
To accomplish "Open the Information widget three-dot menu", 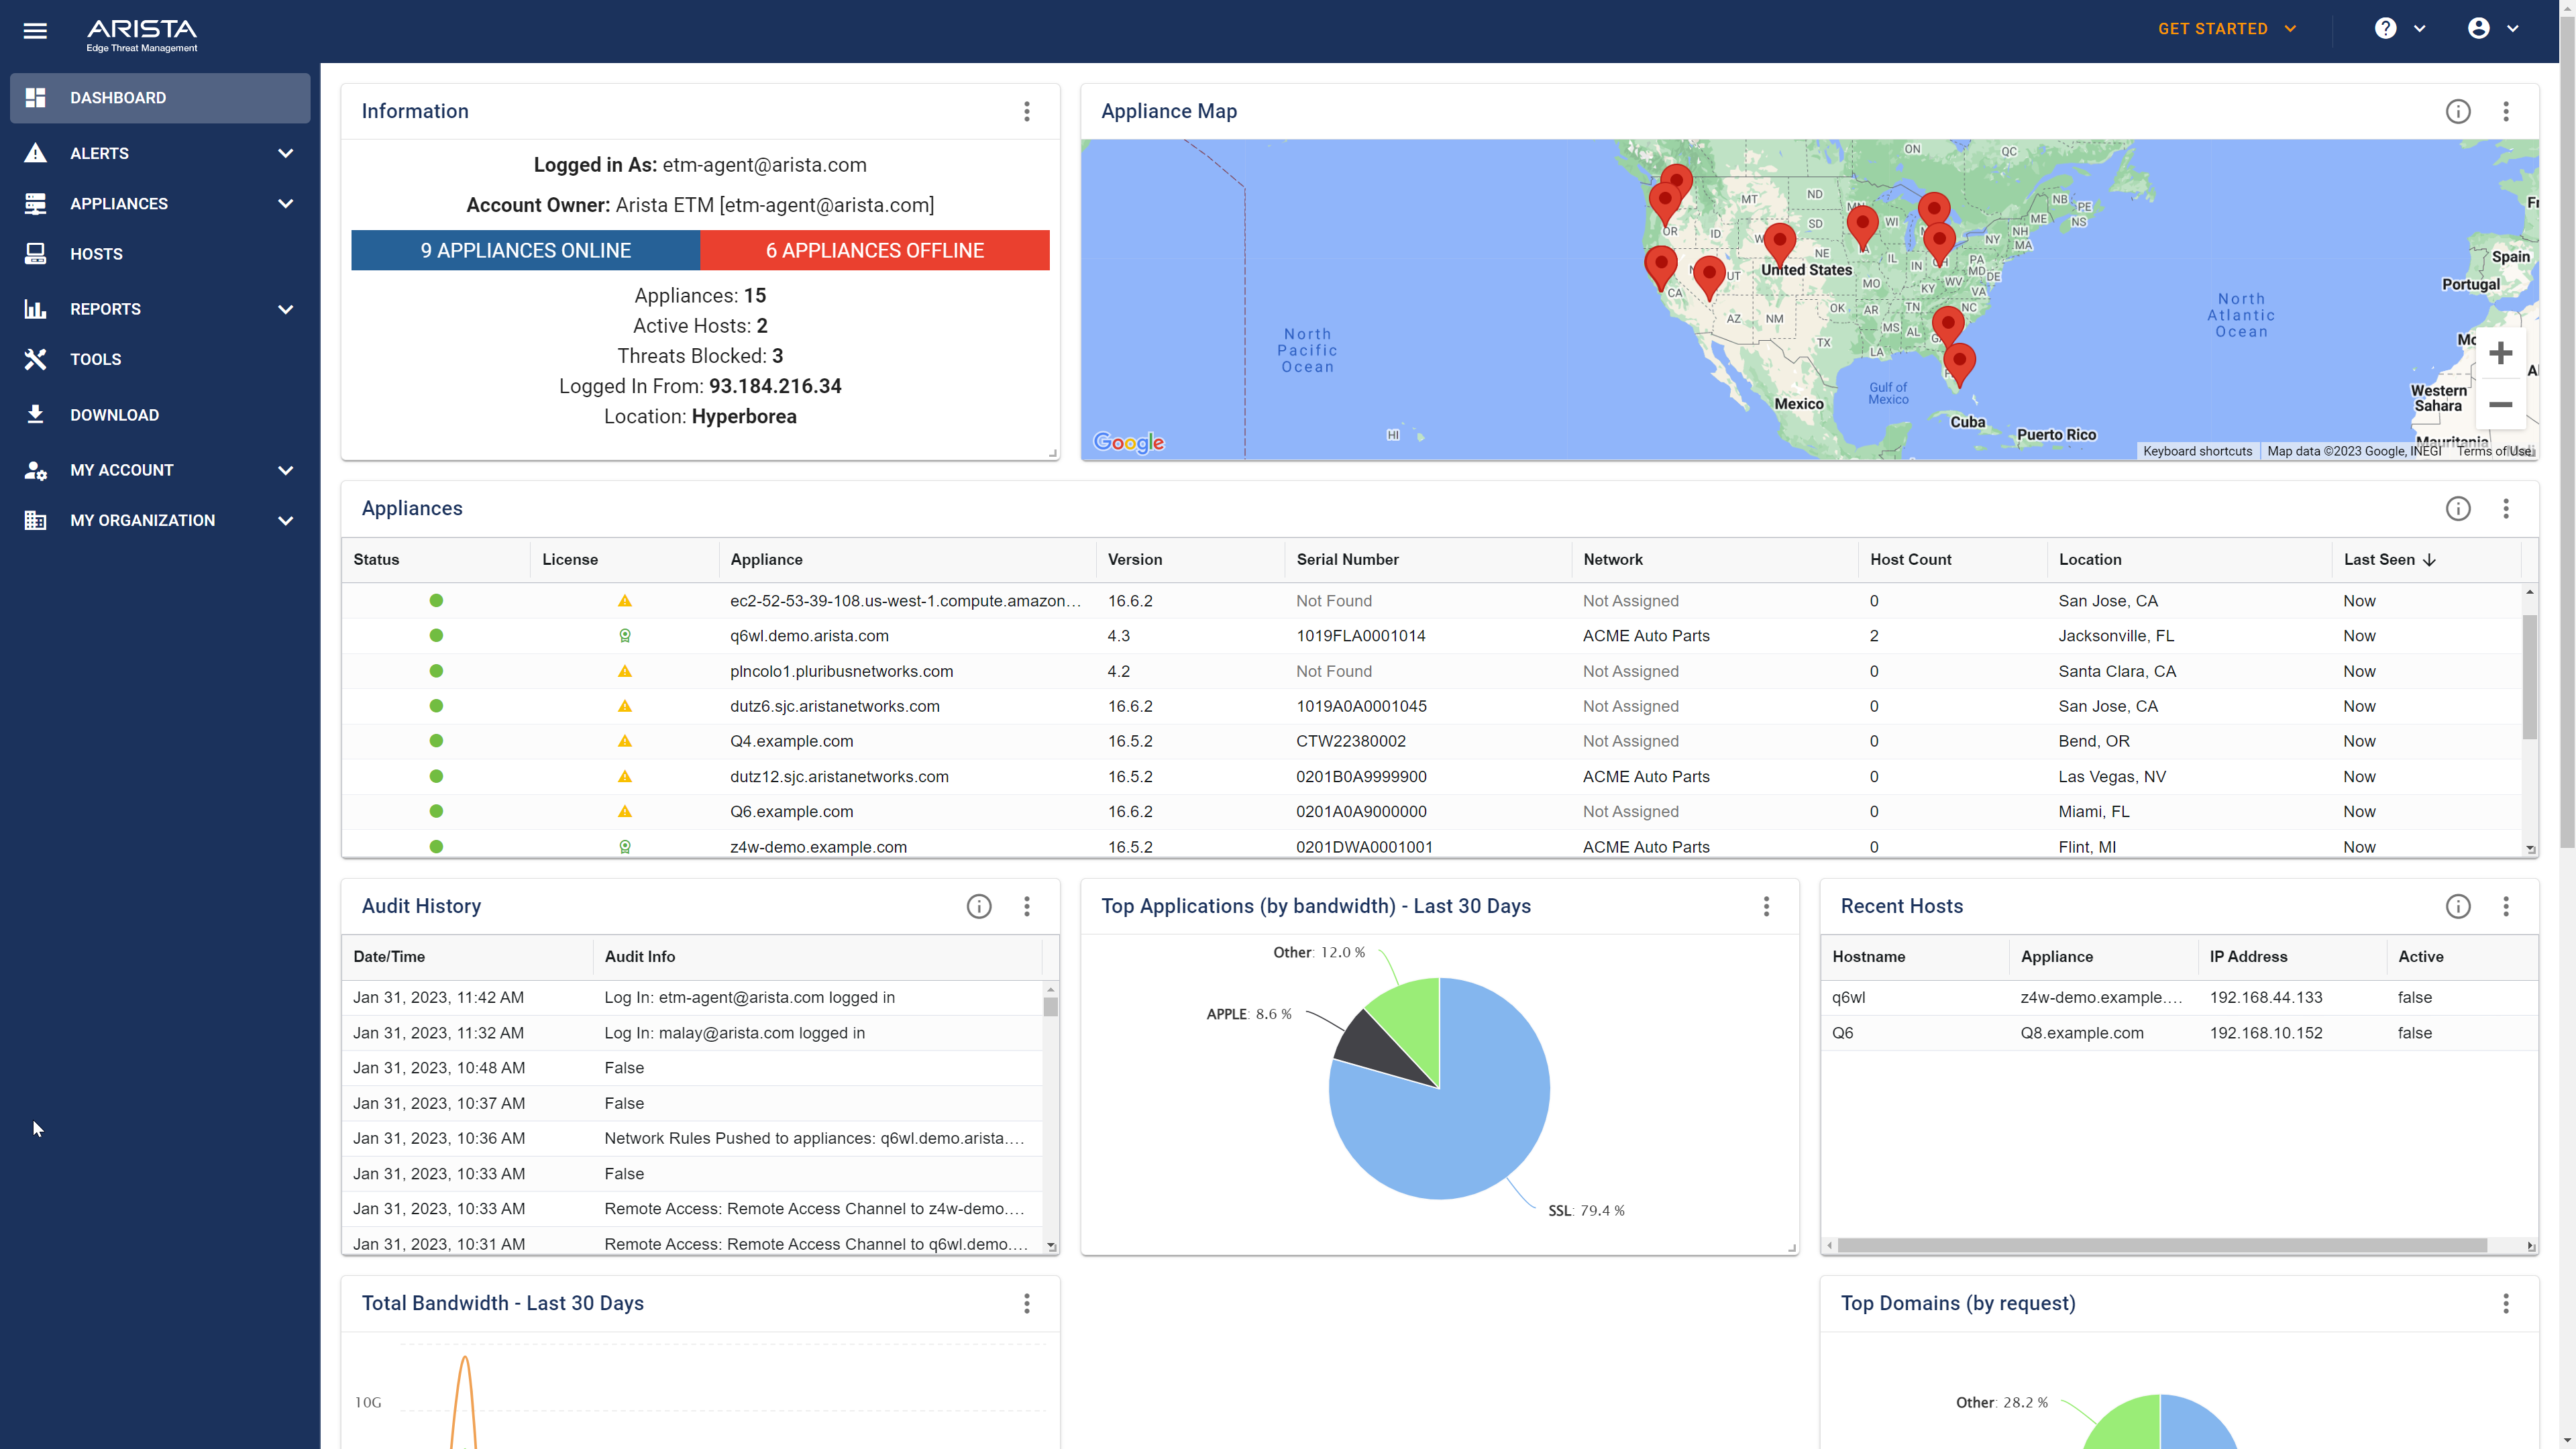I will (1027, 111).
